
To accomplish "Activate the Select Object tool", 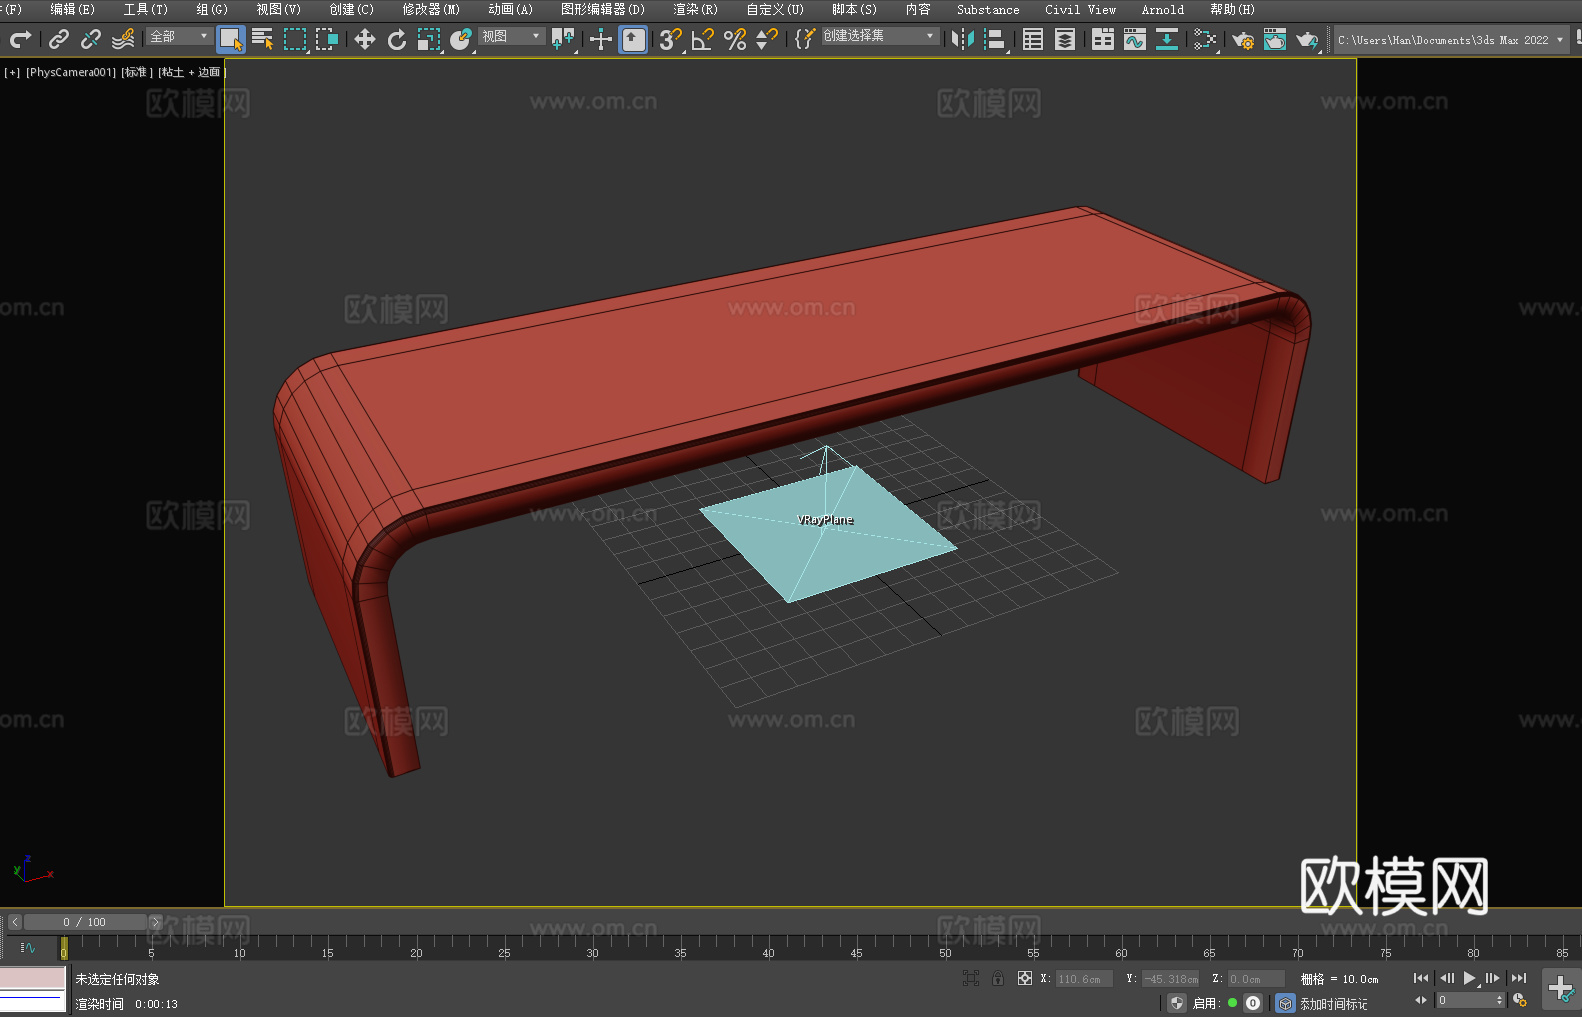I will pos(231,39).
